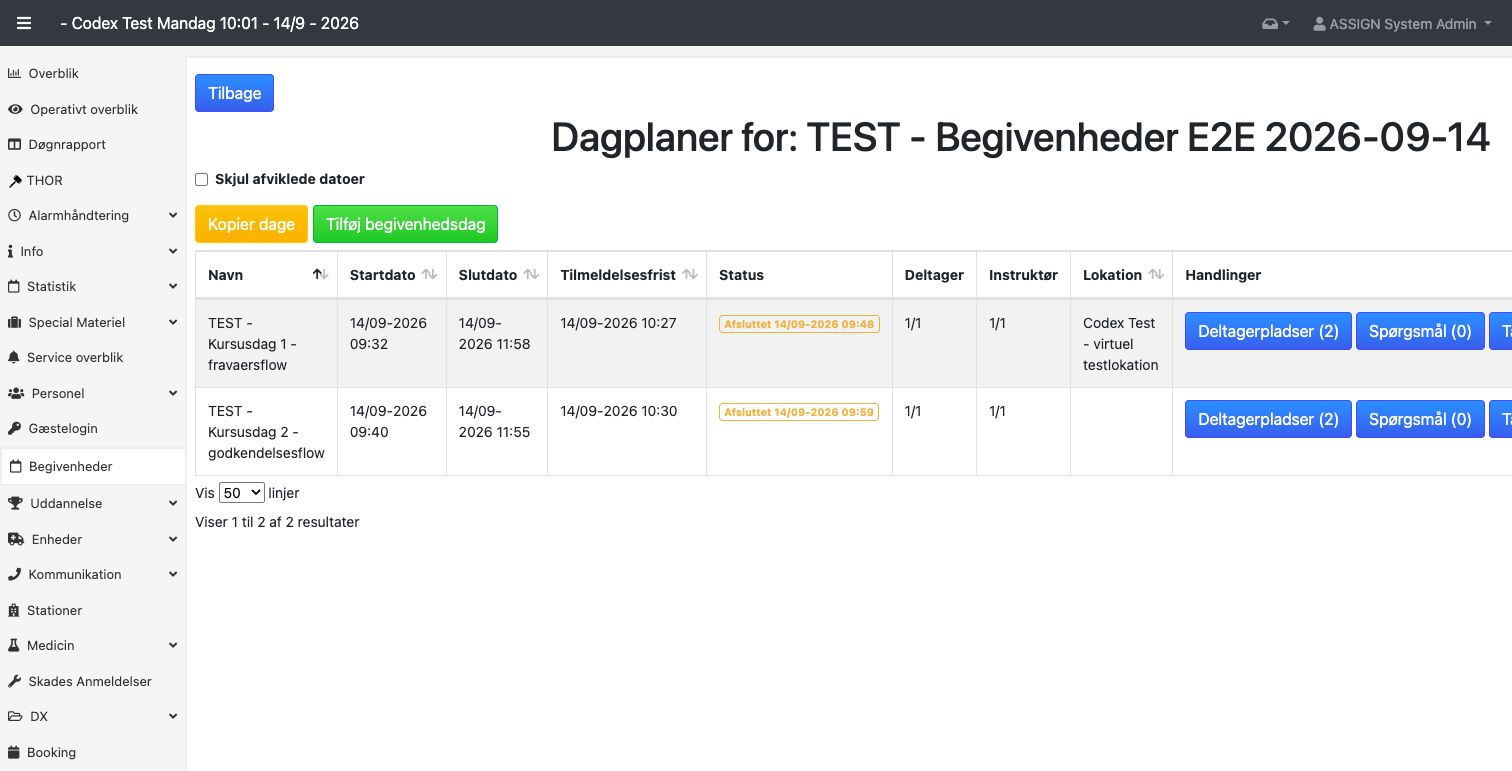
Task: Click the Døgnrapport table icon
Action: click(14, 144)
